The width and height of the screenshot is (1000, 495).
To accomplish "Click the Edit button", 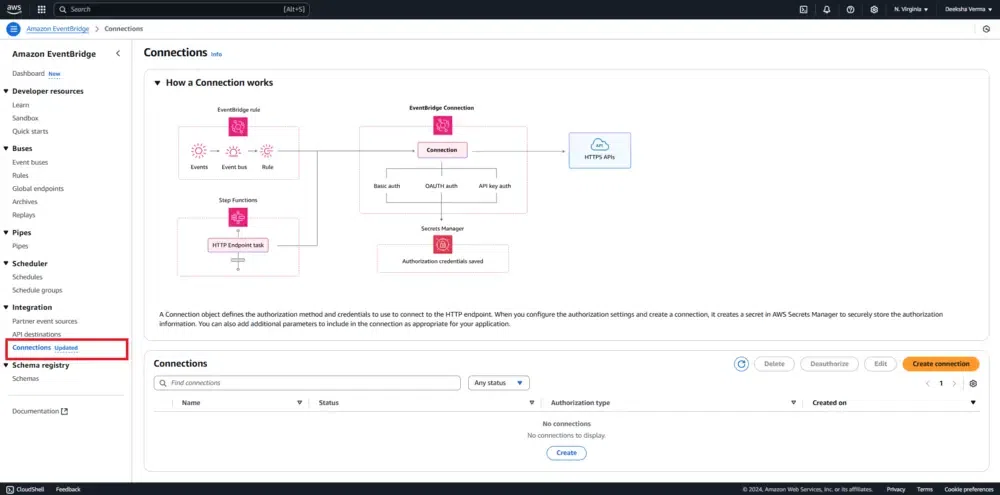I will pos(881,364).
